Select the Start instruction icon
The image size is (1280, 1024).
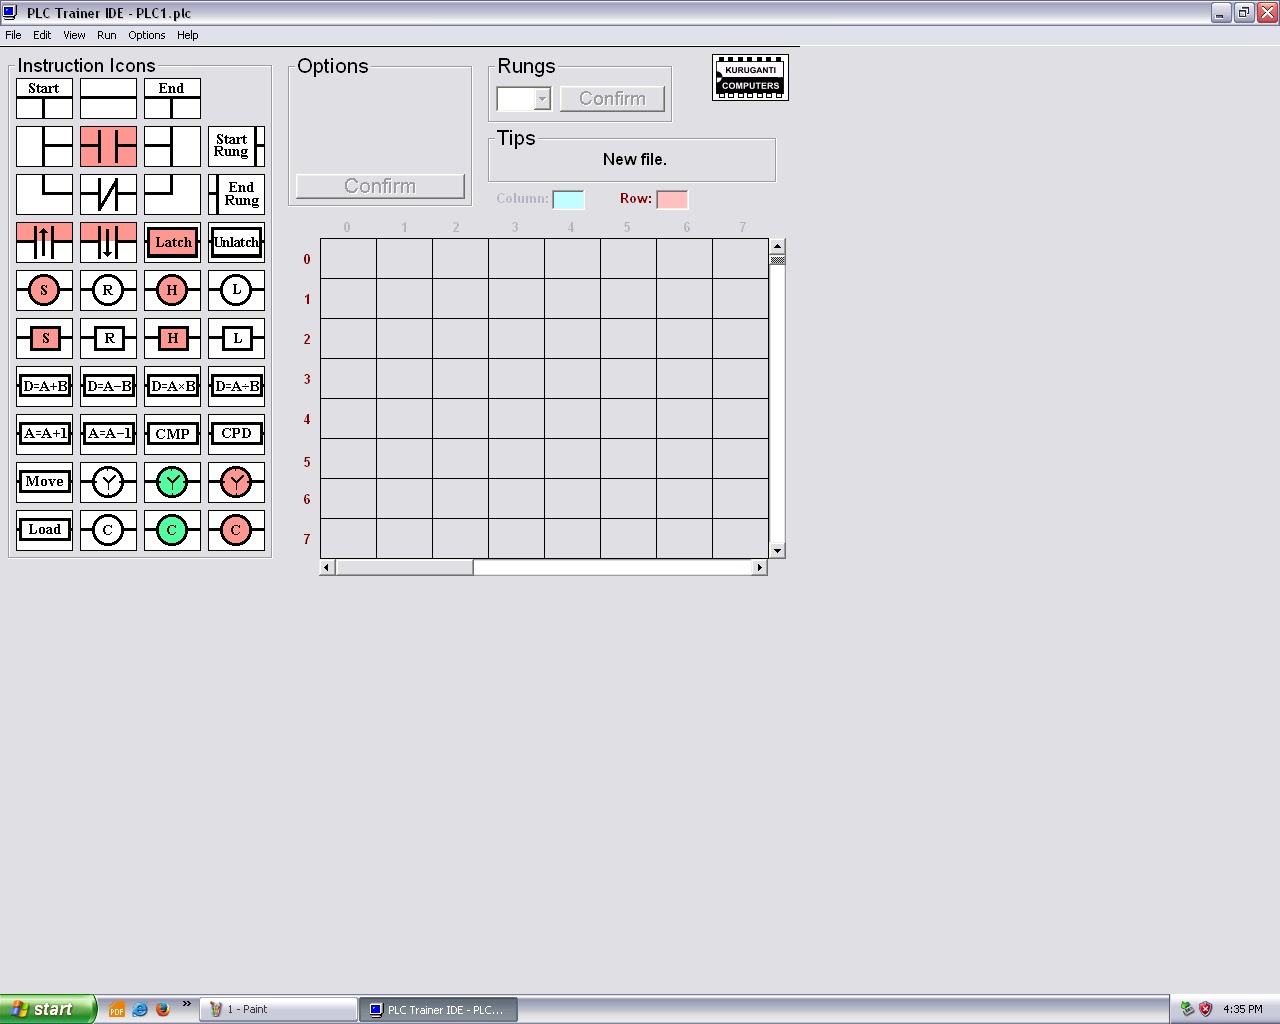[x=44, y=98]
